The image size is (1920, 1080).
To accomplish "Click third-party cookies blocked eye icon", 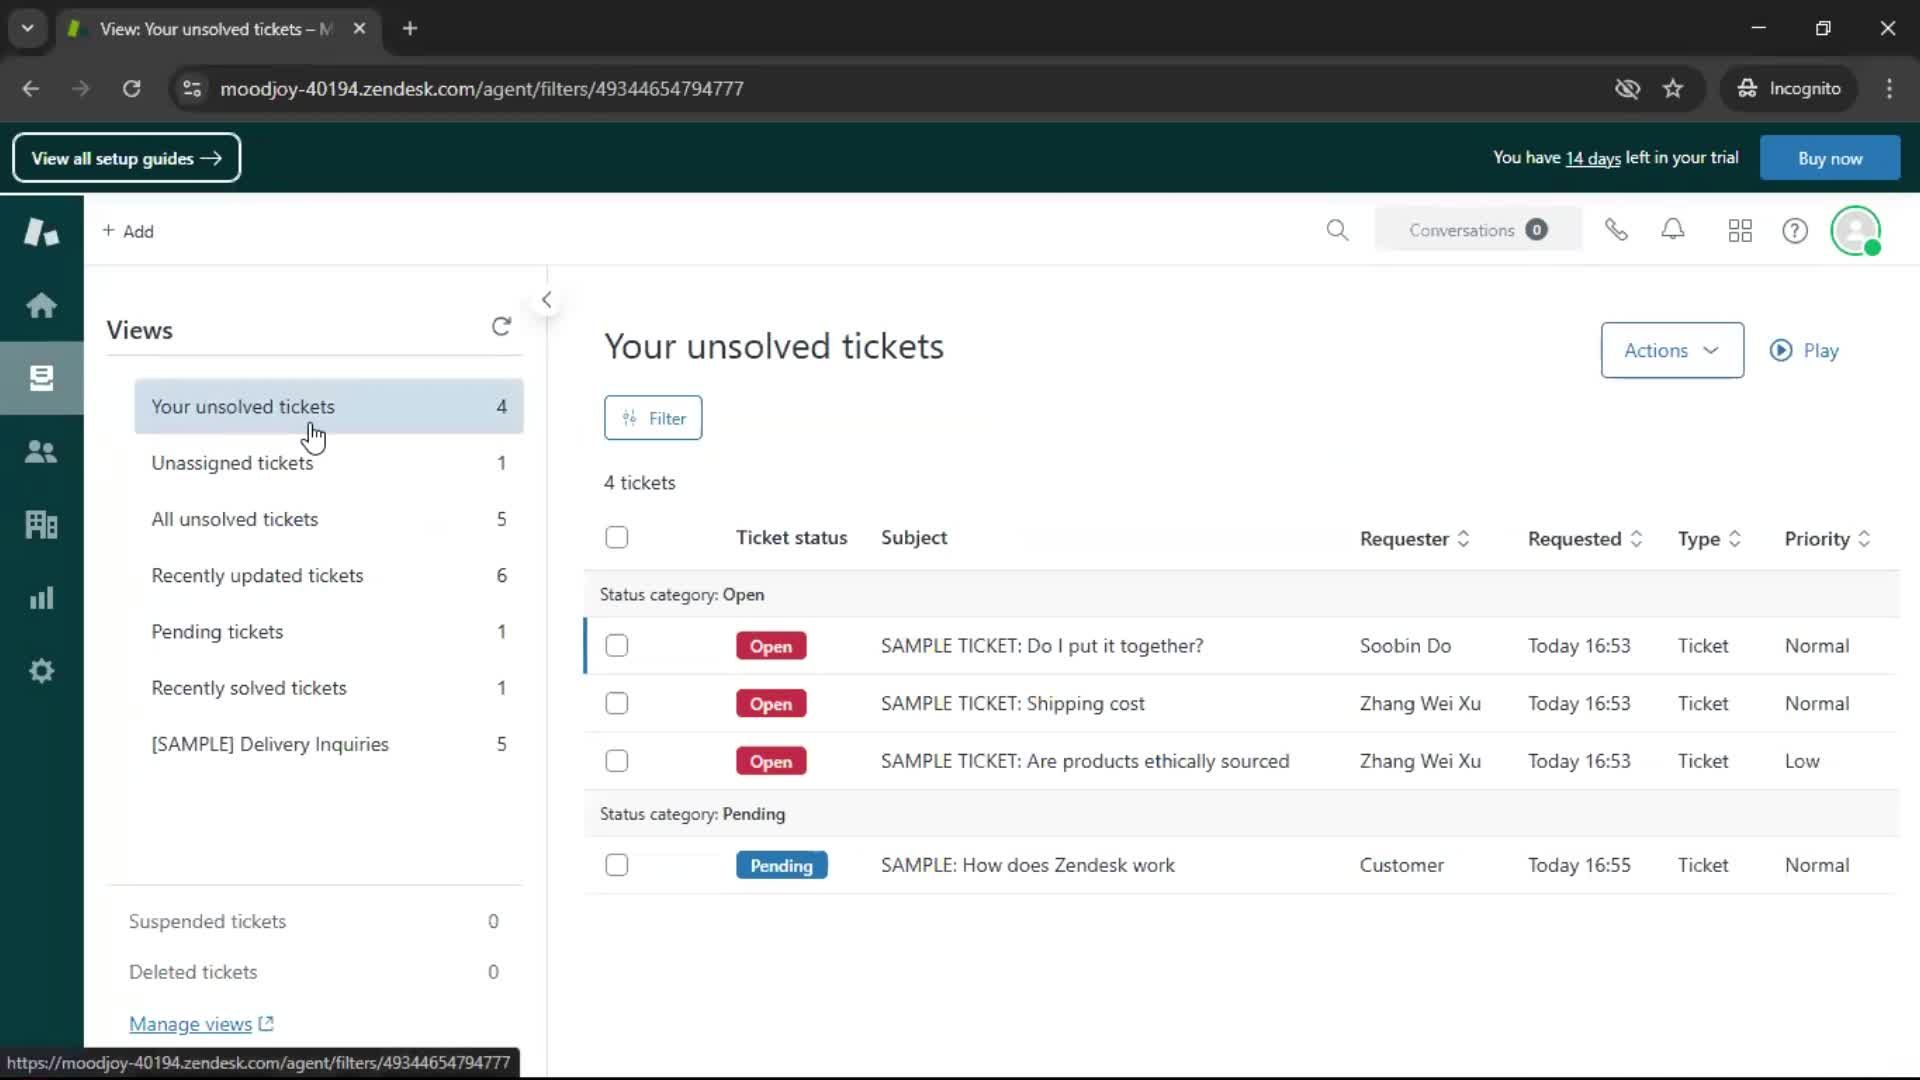I will [x=1627, y=89].
